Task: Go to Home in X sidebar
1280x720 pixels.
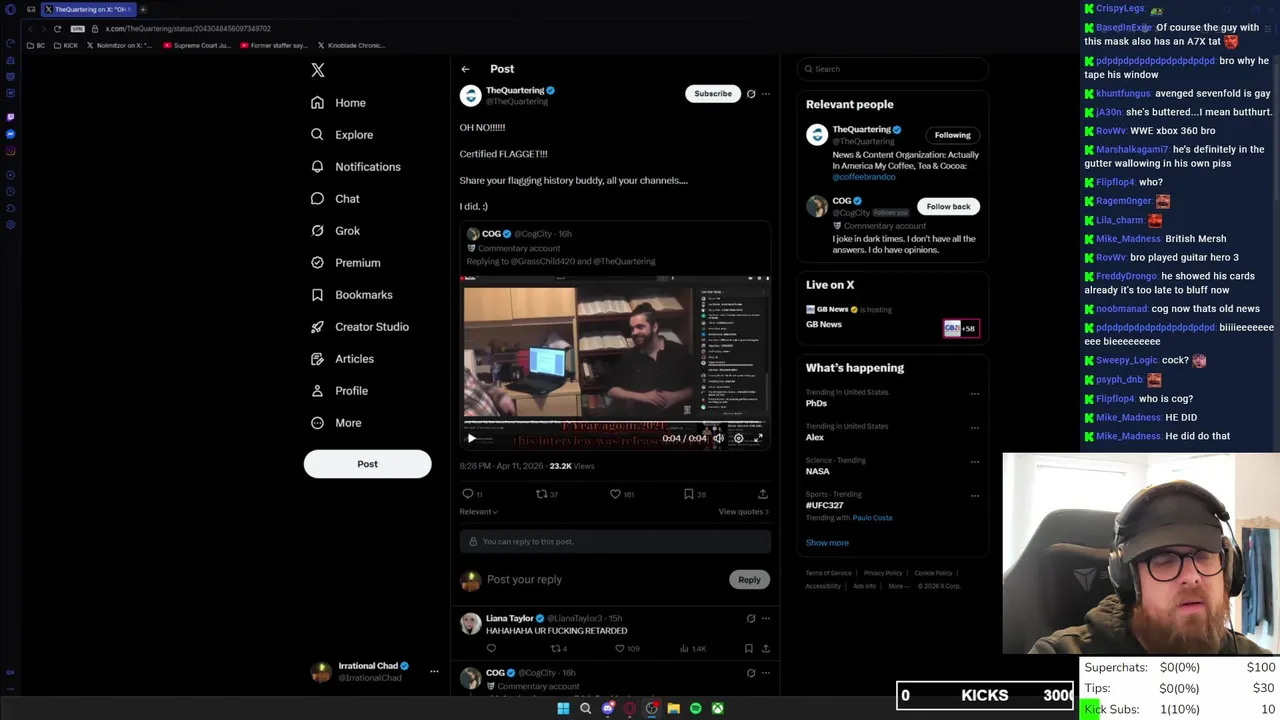Action: tap(338, 103)
